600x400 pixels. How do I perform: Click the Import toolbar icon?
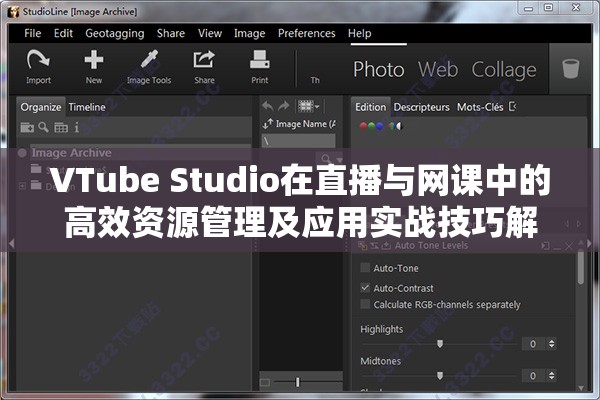pos(38,60)
